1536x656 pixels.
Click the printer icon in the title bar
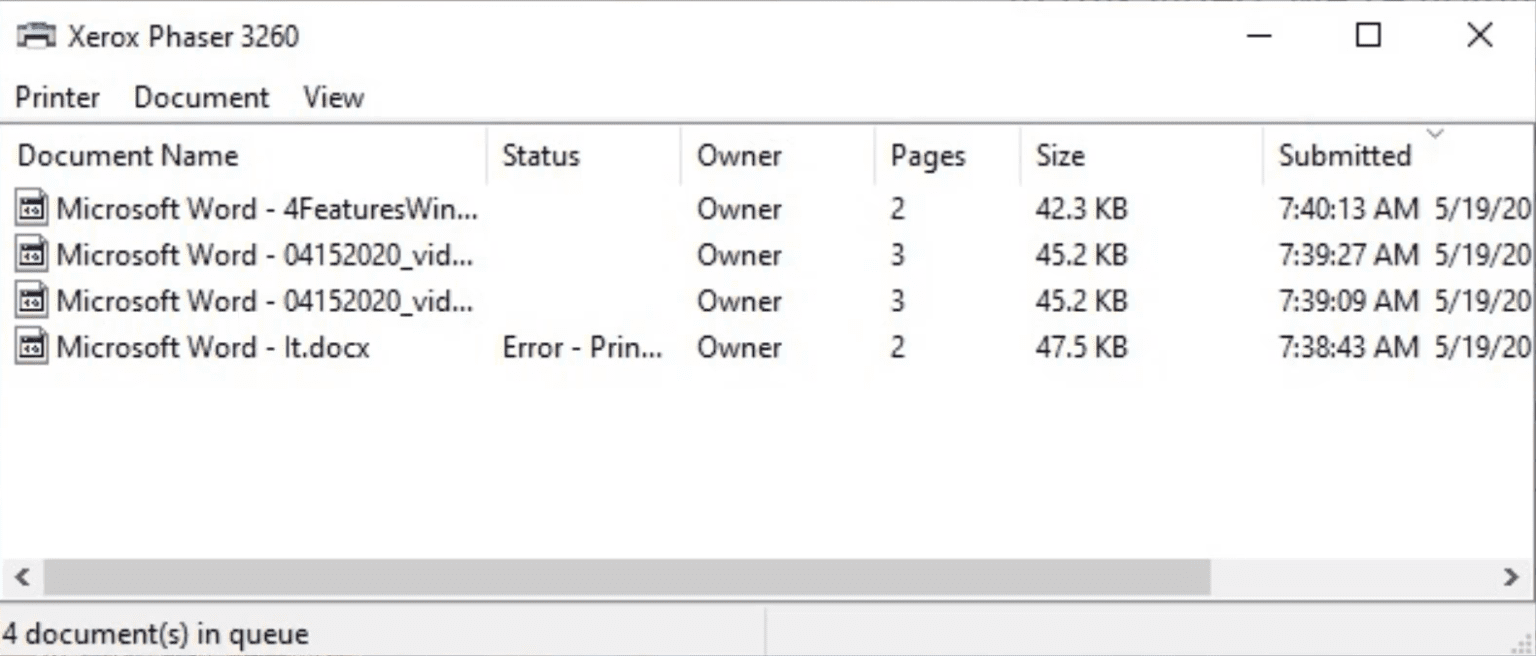(x=35, y=35)
